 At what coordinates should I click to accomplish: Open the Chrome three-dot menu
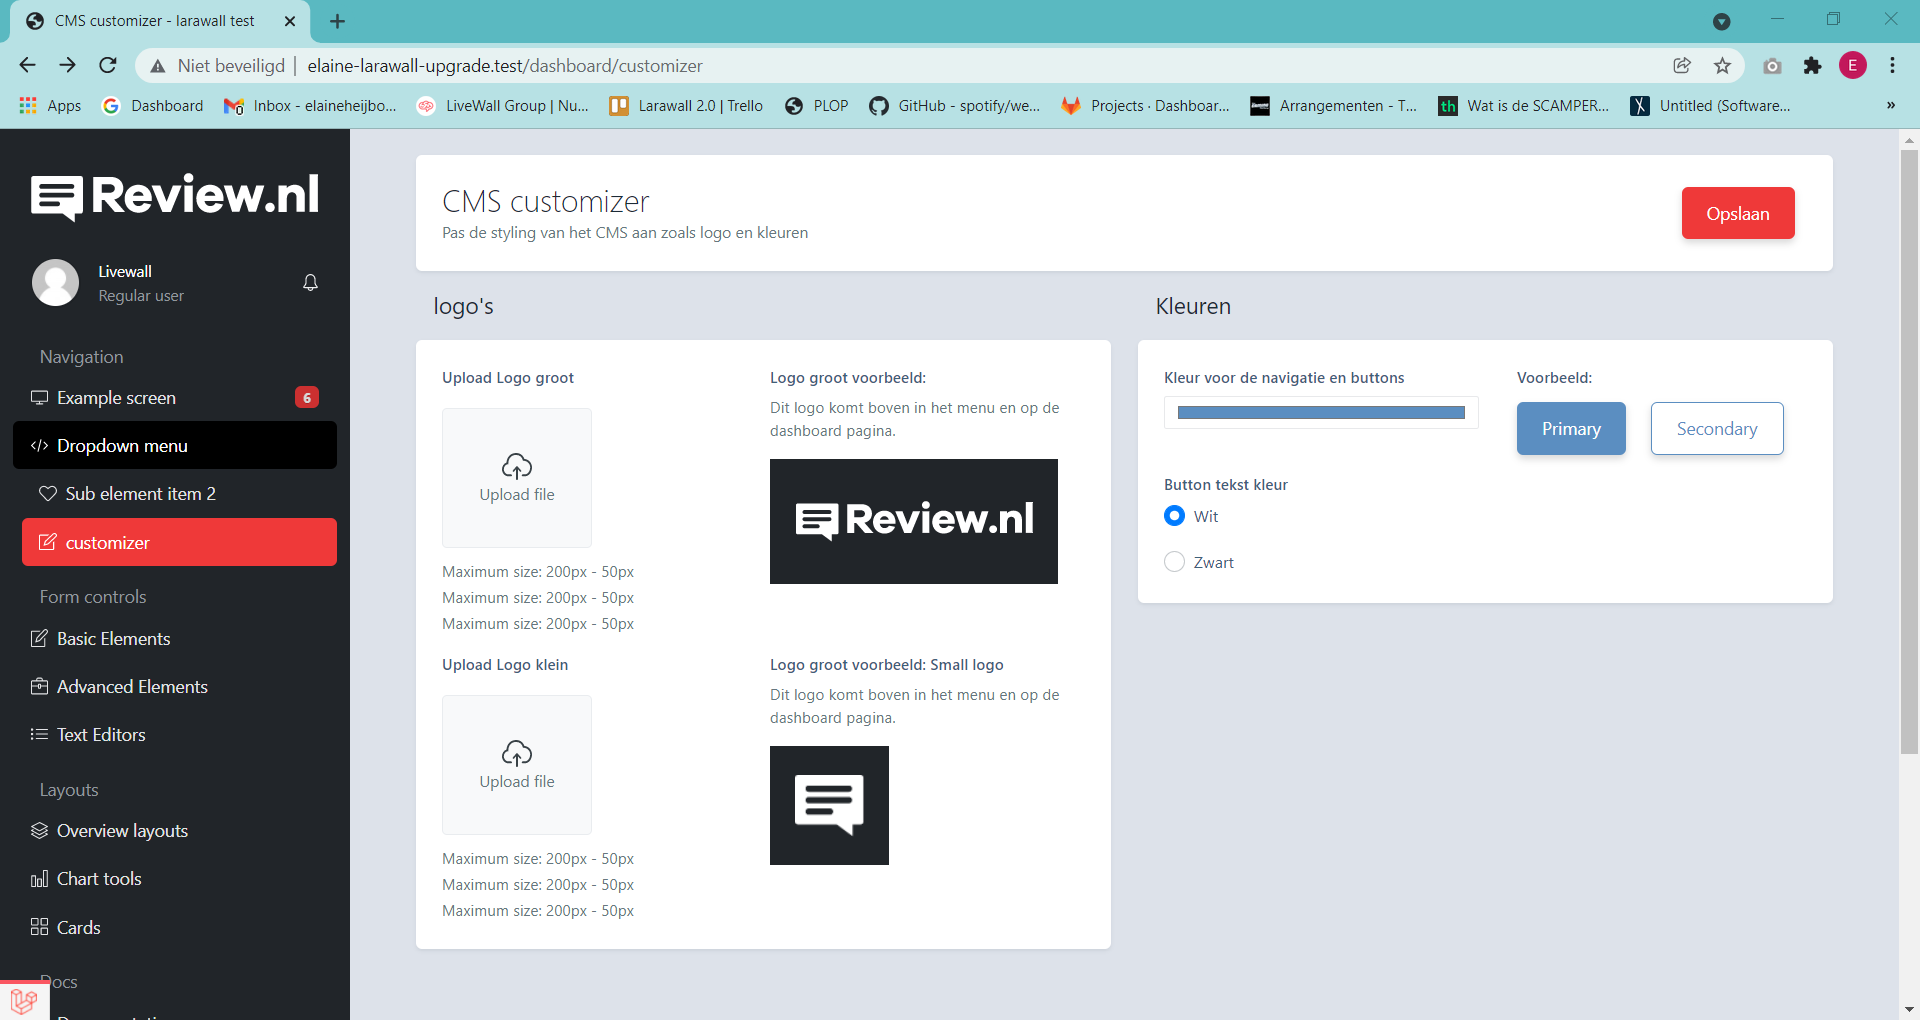(1892, 65)
